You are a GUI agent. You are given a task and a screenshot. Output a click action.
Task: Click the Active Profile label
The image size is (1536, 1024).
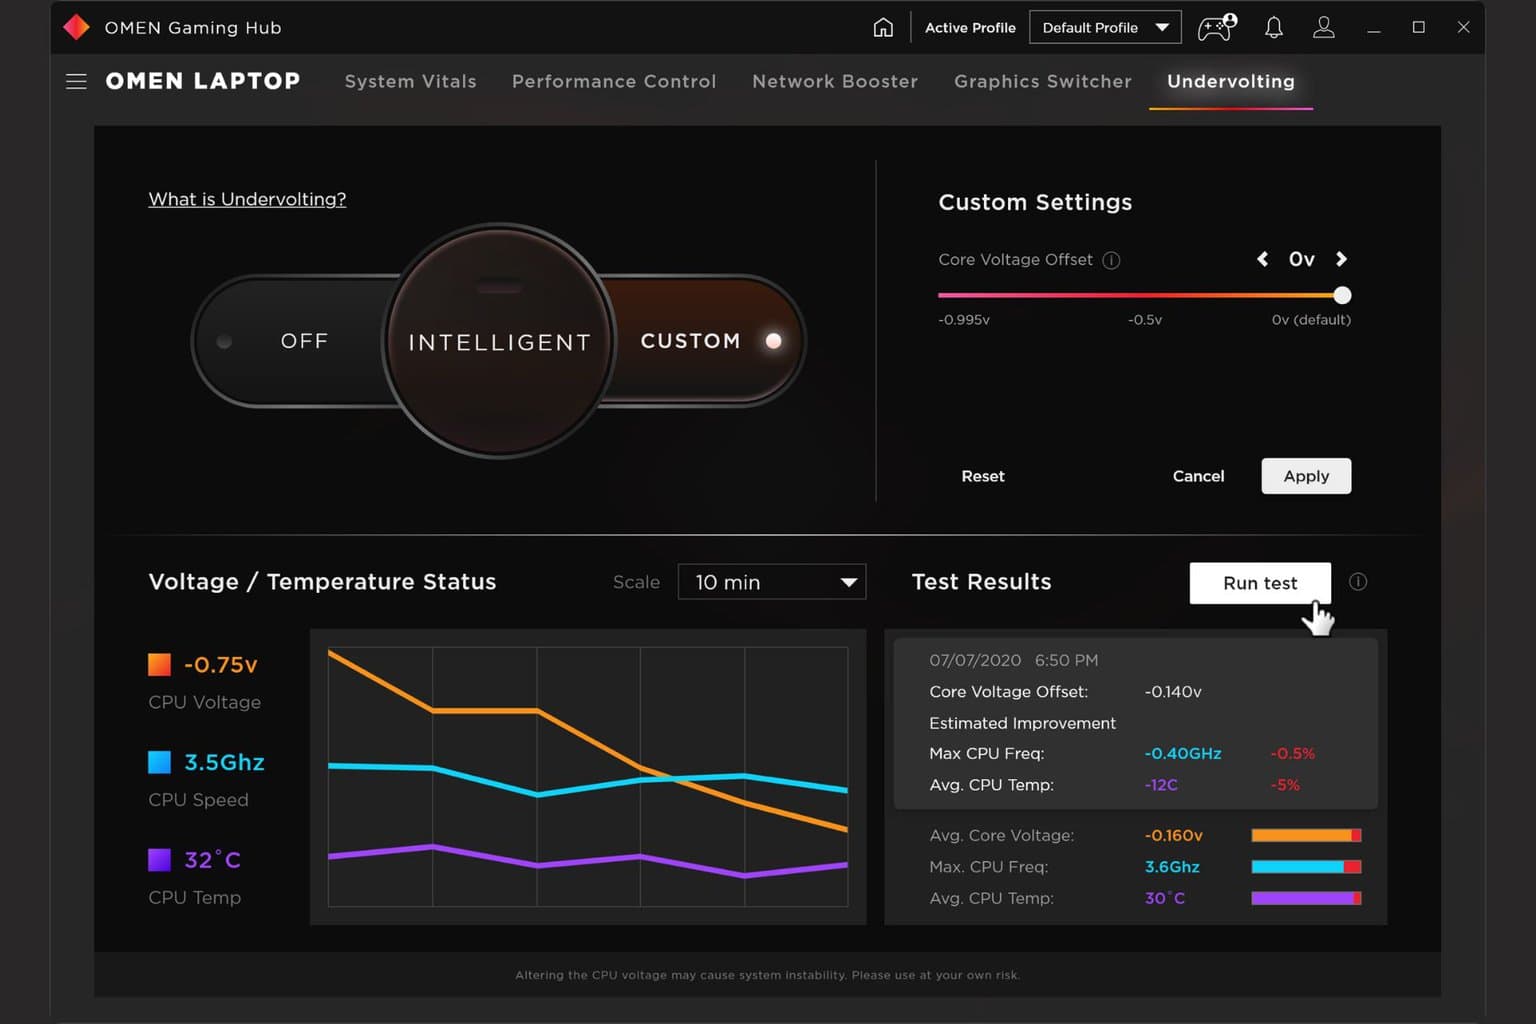click(970, 28)
